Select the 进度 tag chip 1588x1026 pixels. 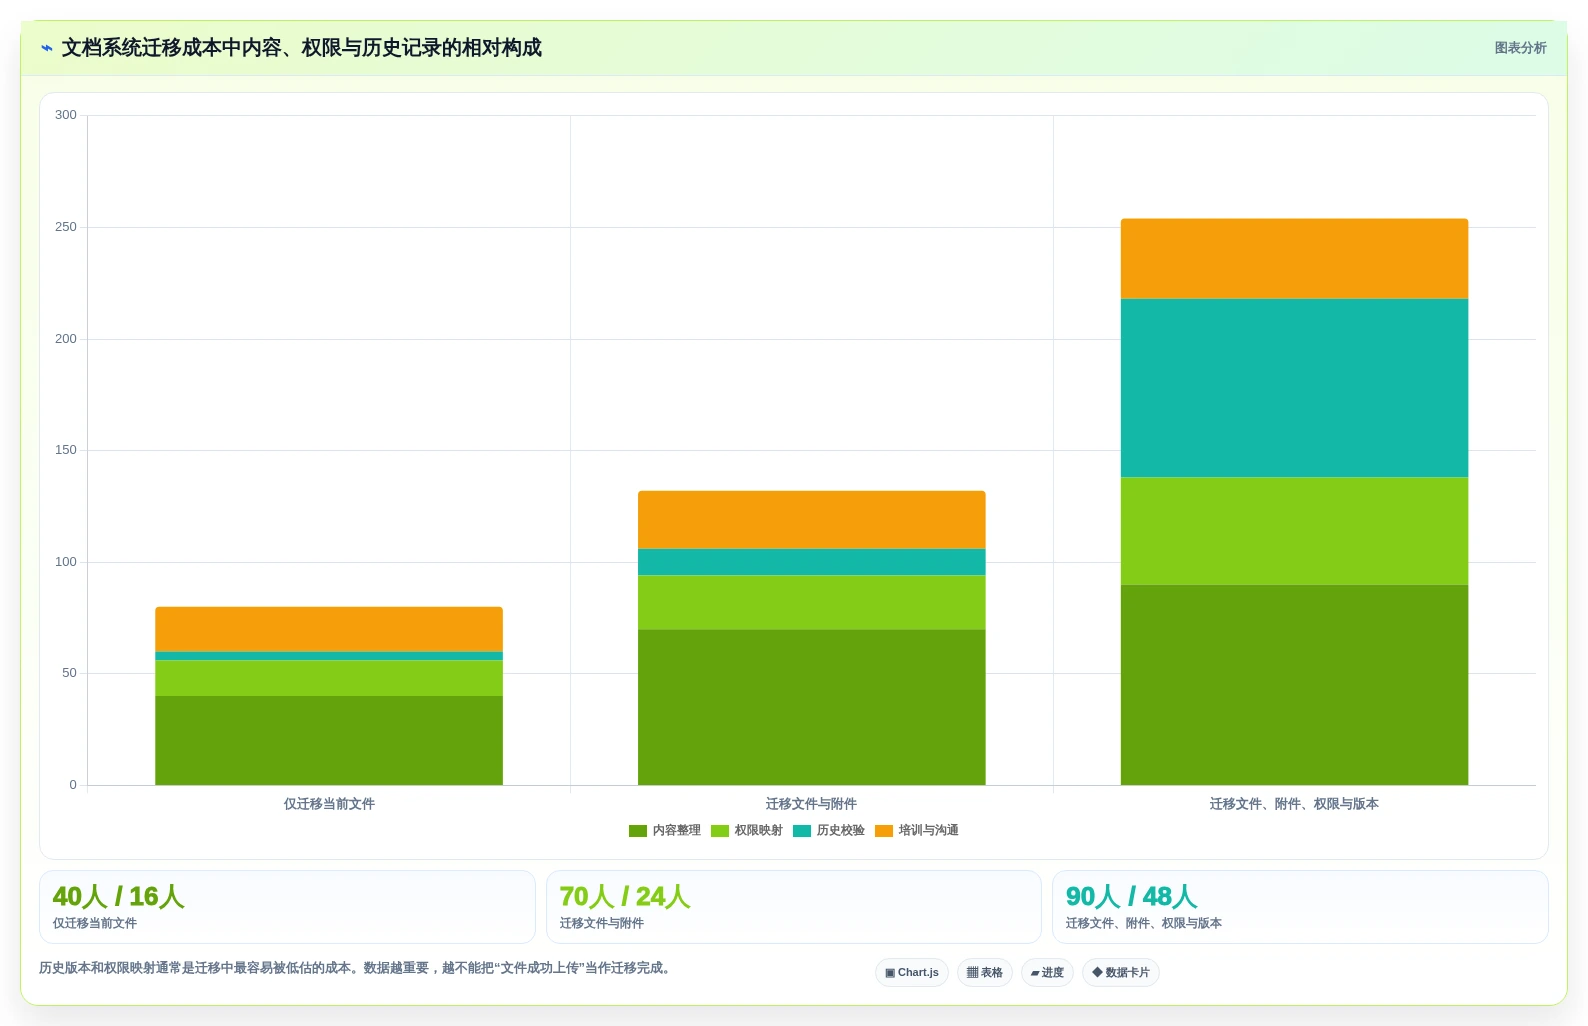click(x=1047, y=973)
